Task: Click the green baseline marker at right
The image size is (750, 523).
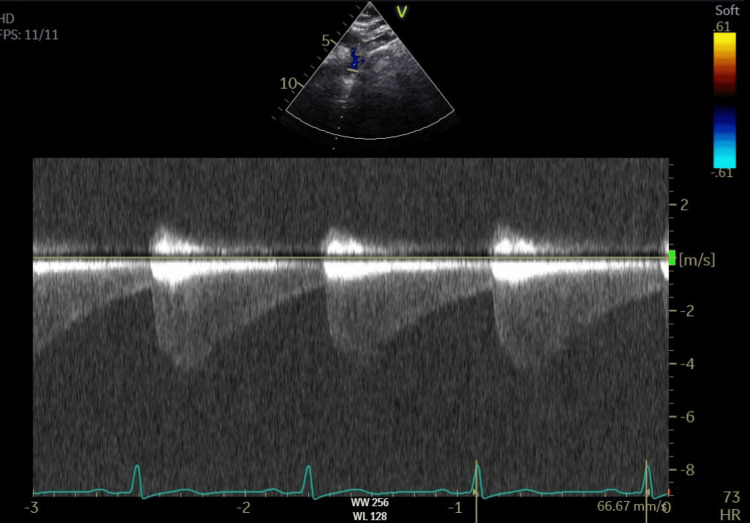Action: tap(672, 258)
